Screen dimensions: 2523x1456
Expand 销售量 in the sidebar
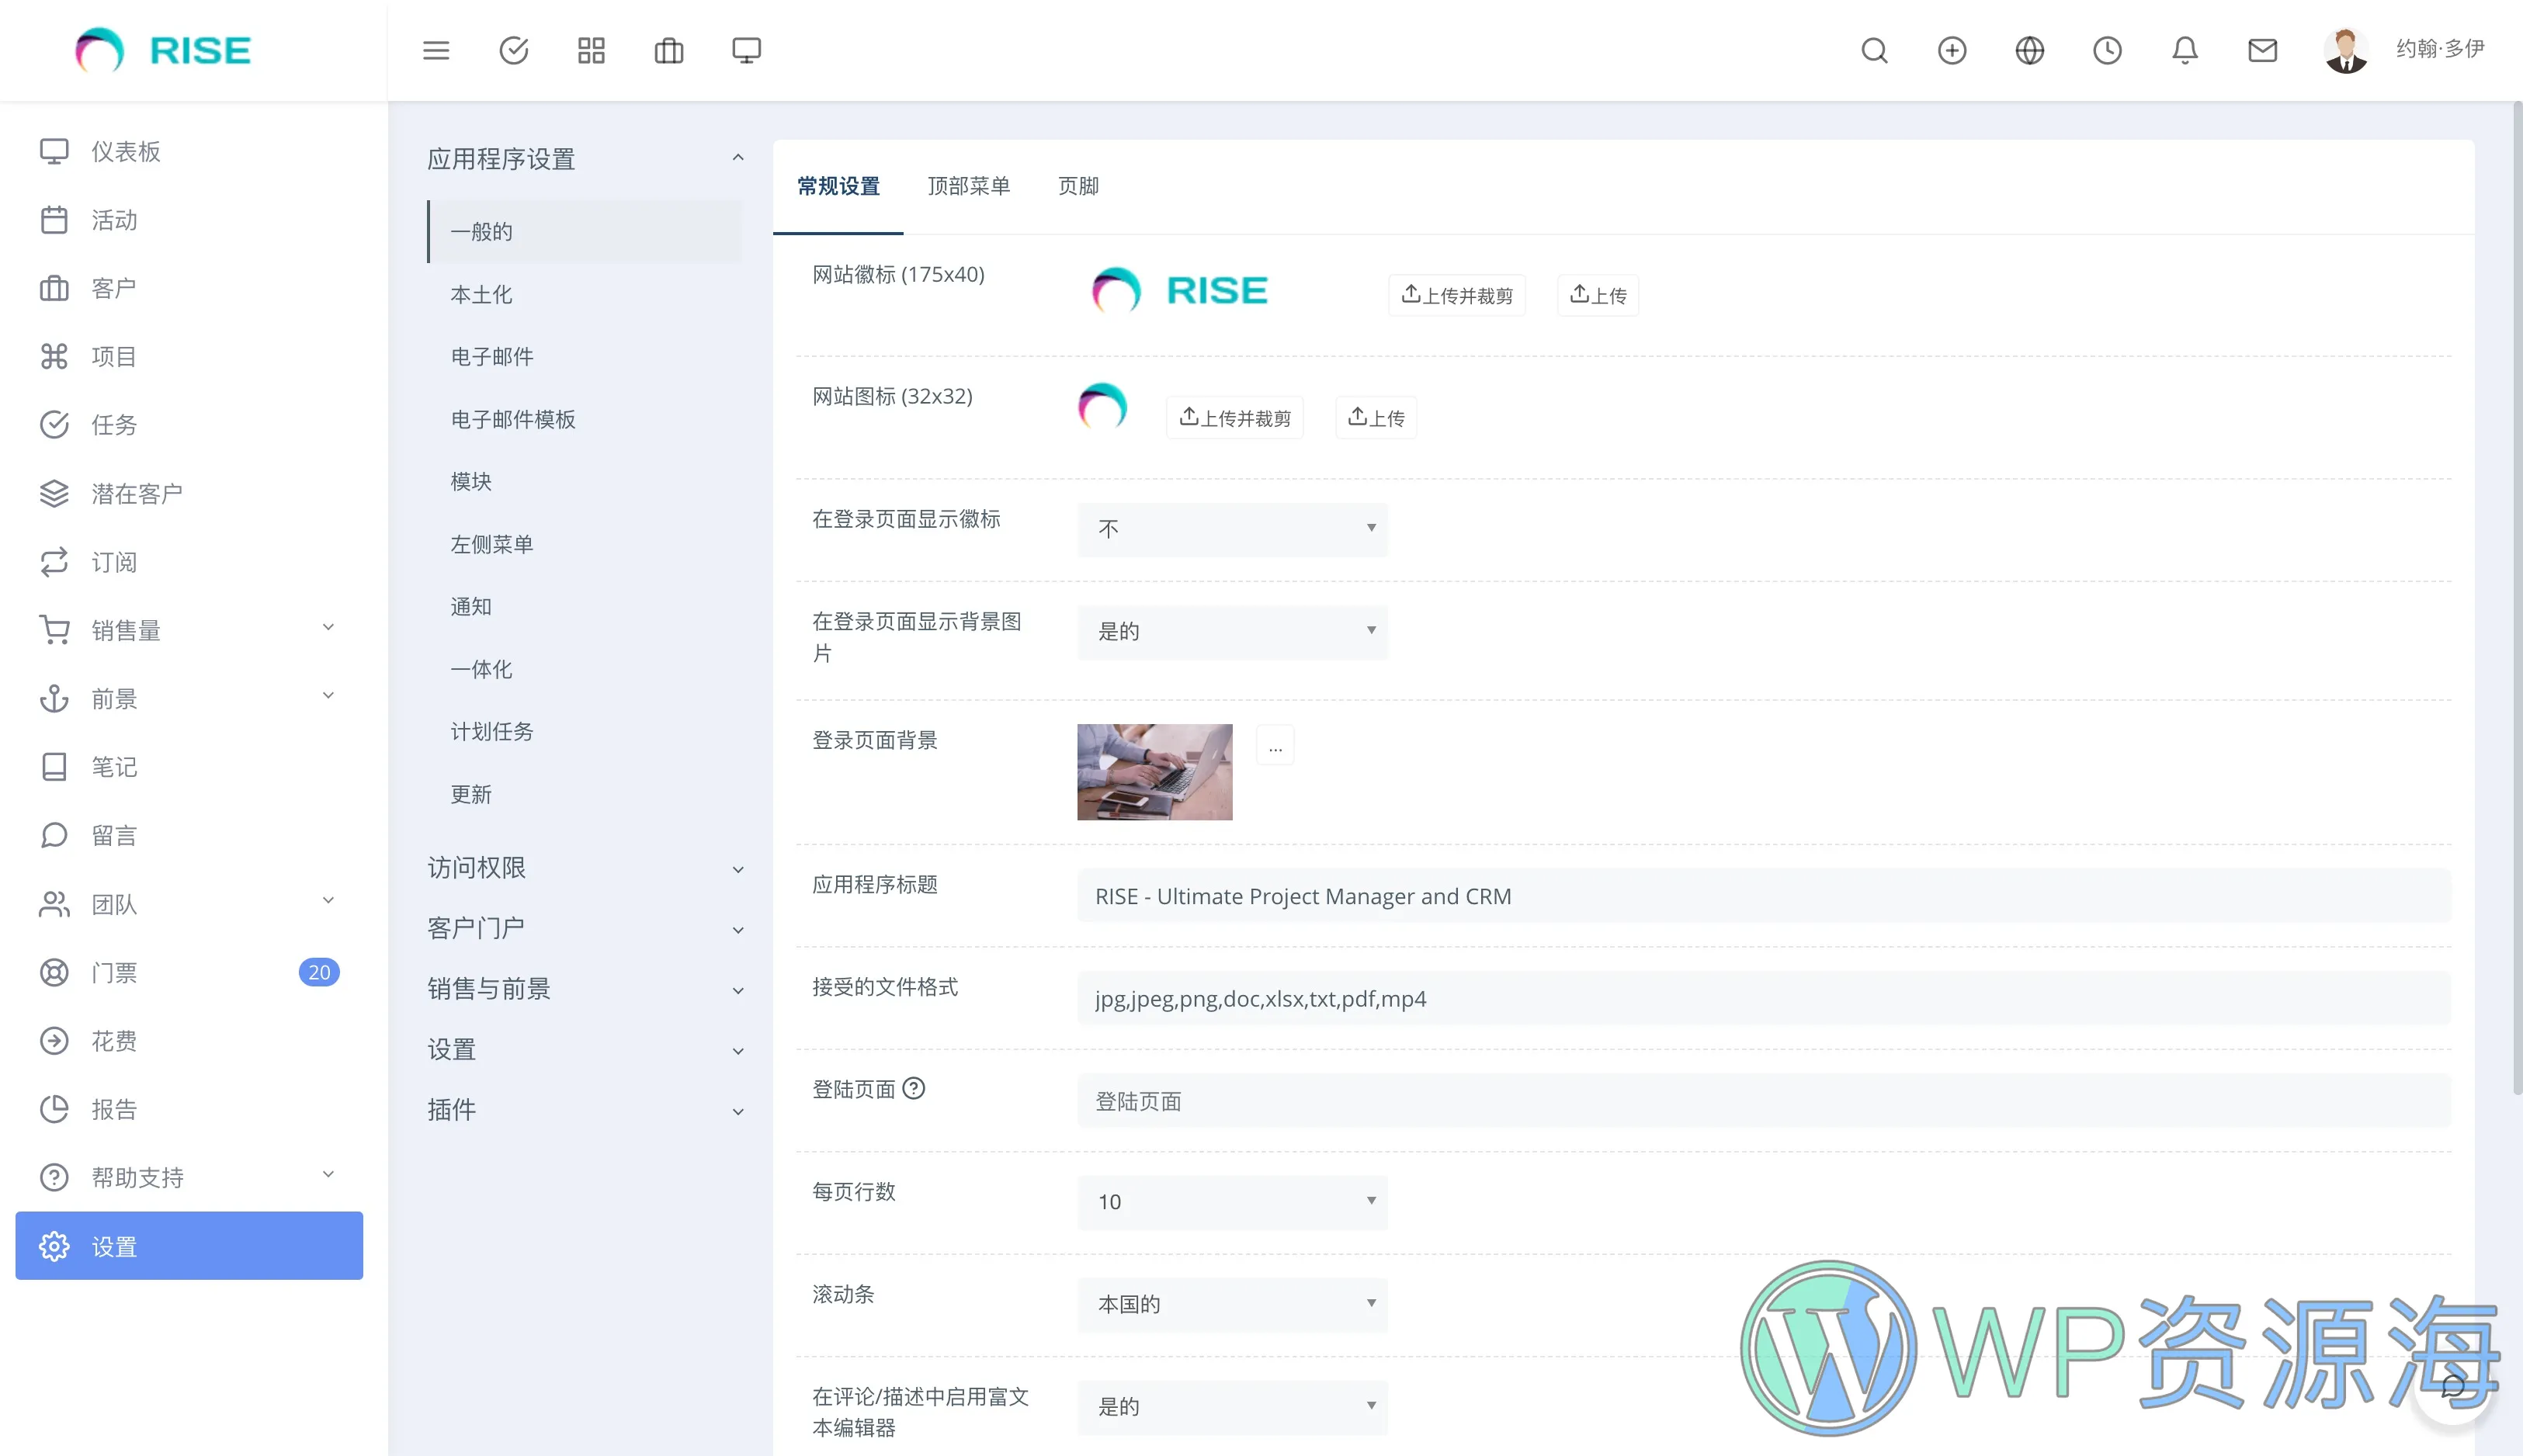pos(189,630)
